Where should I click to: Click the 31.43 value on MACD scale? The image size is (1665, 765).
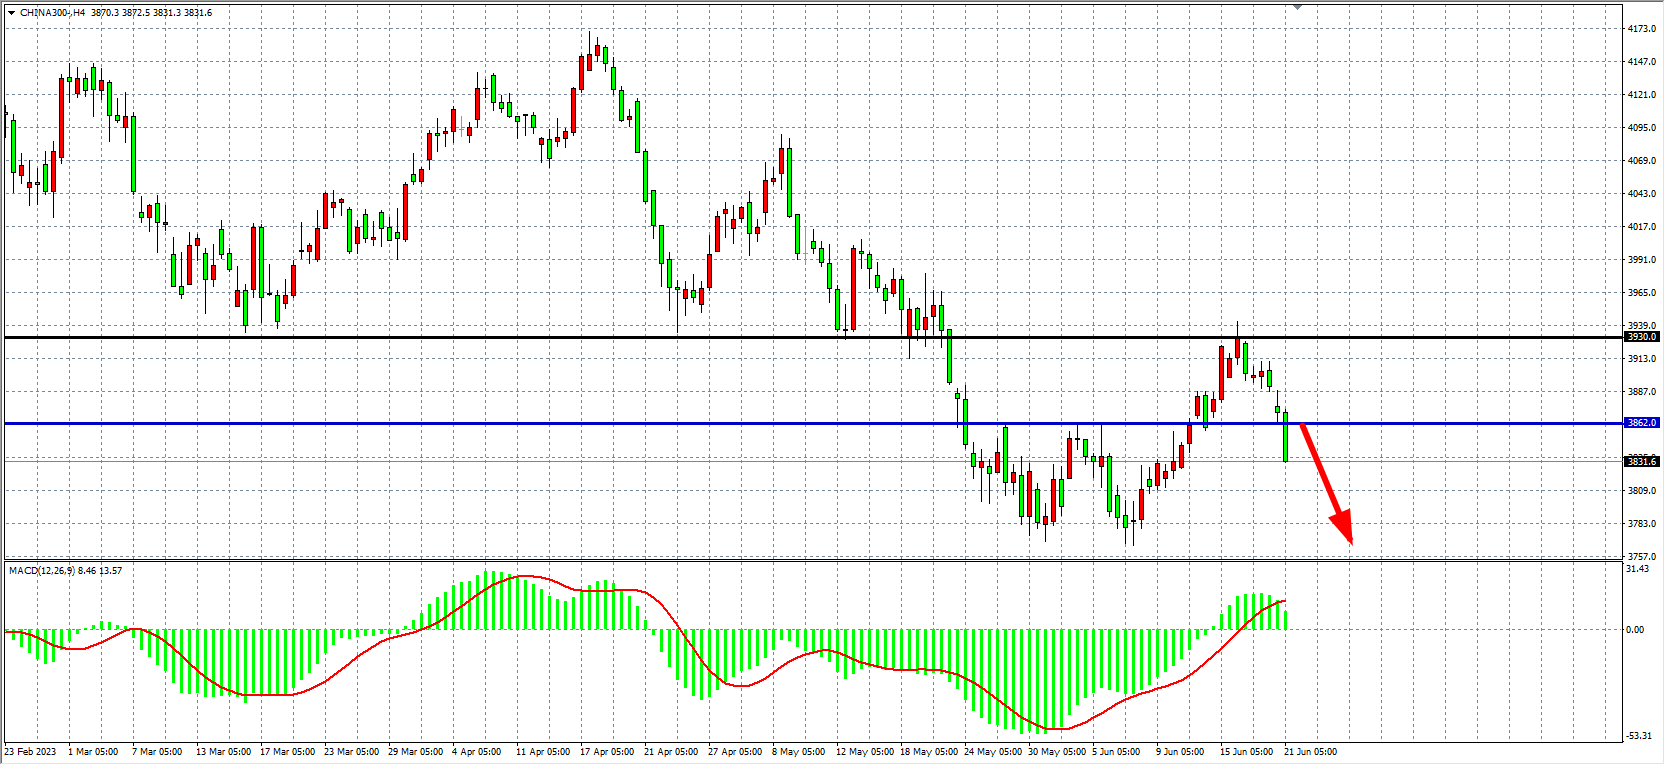1638,569
